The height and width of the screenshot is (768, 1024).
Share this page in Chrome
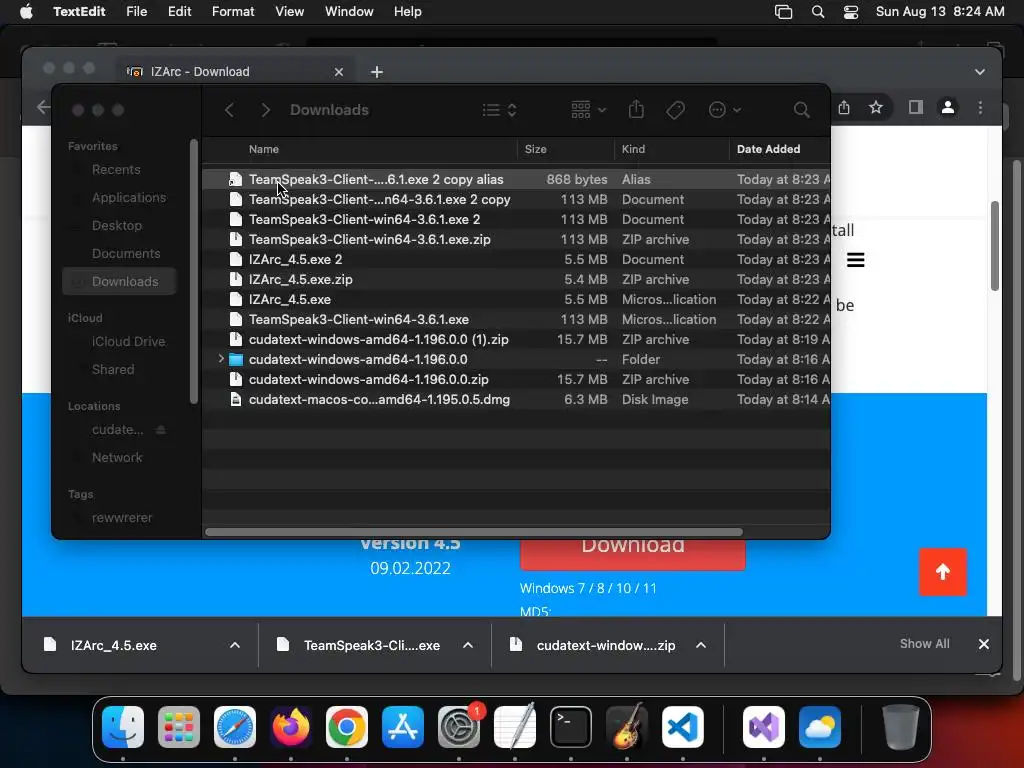tap(844, 107)
